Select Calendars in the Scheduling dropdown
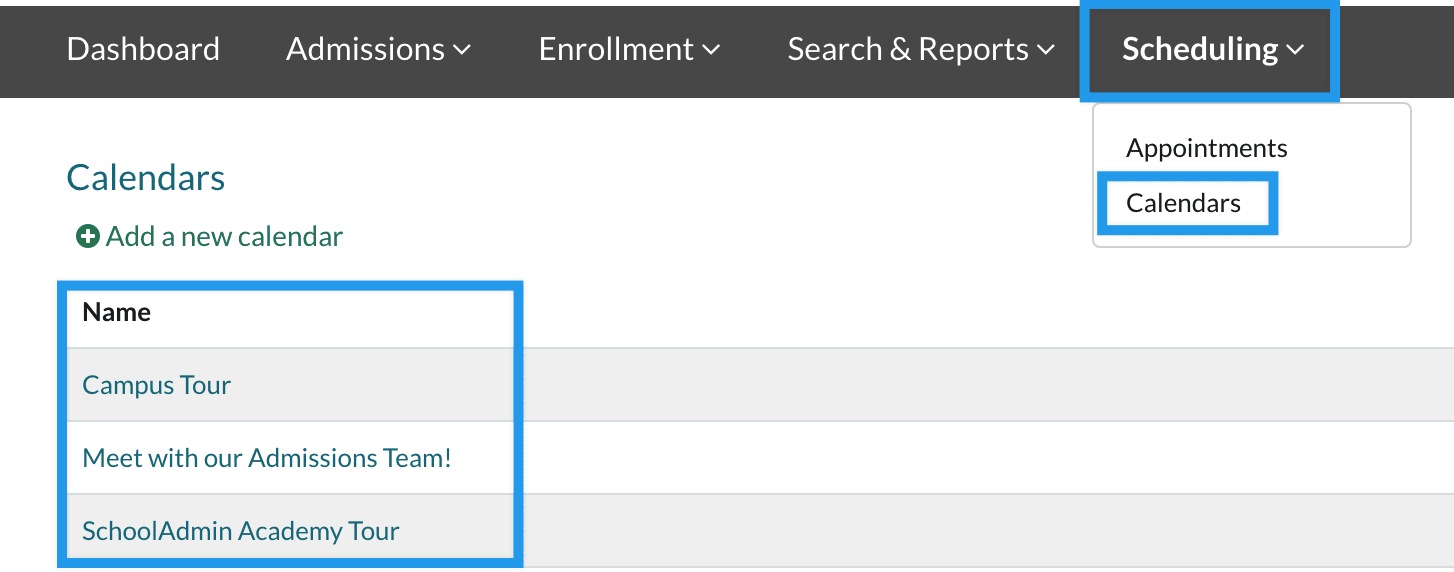The image size is (1454, 572). [x=1183, y=203]
